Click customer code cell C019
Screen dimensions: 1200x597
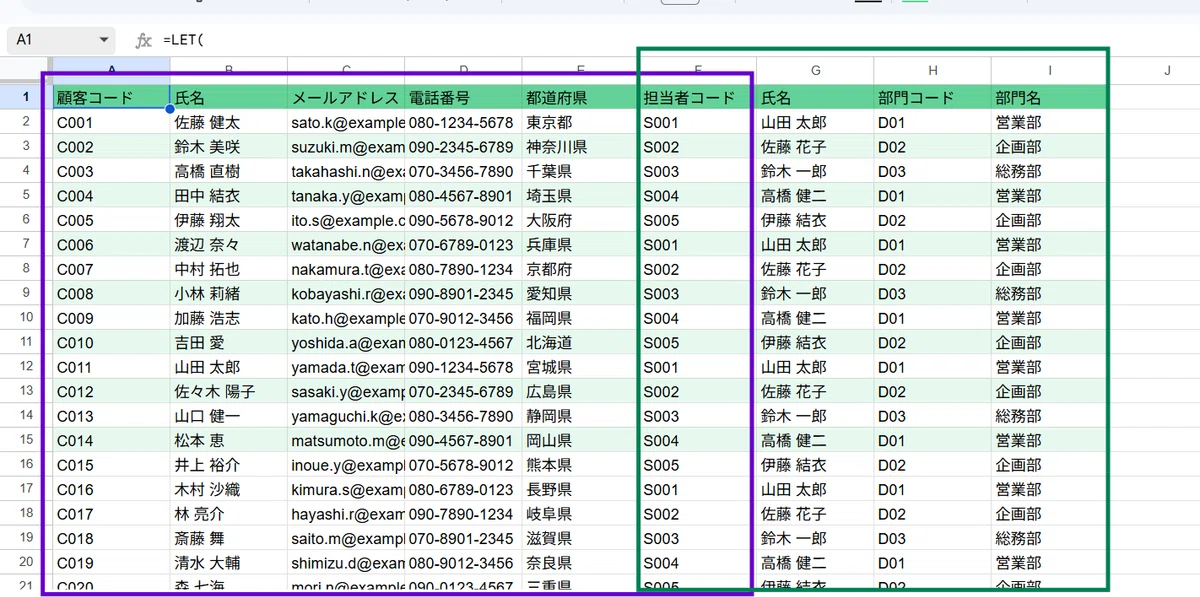[x=111, y=563]
